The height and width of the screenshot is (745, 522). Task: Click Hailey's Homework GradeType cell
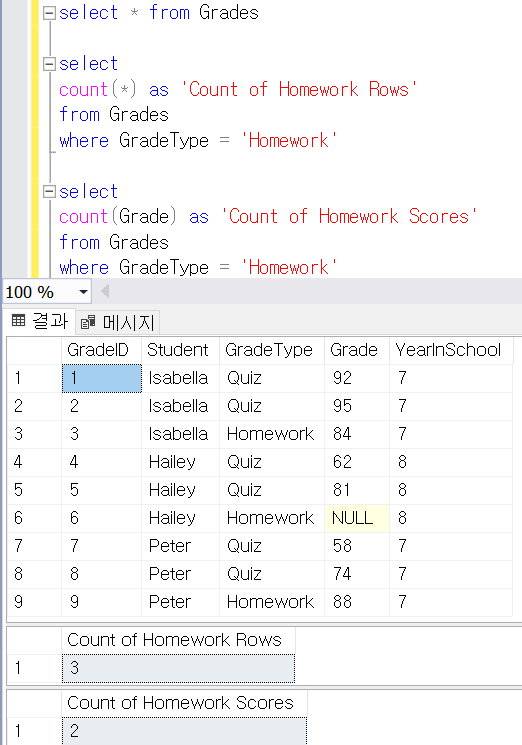271,518
